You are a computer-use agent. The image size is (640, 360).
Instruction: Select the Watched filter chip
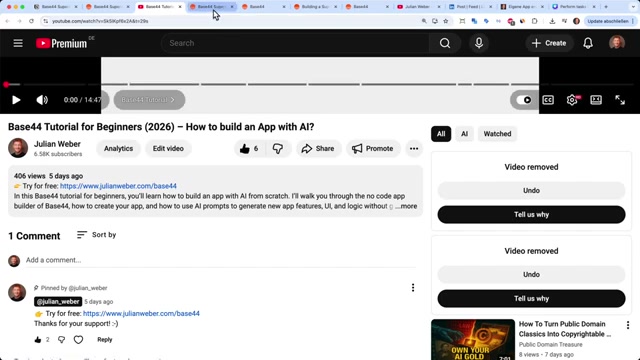(497, 134)
